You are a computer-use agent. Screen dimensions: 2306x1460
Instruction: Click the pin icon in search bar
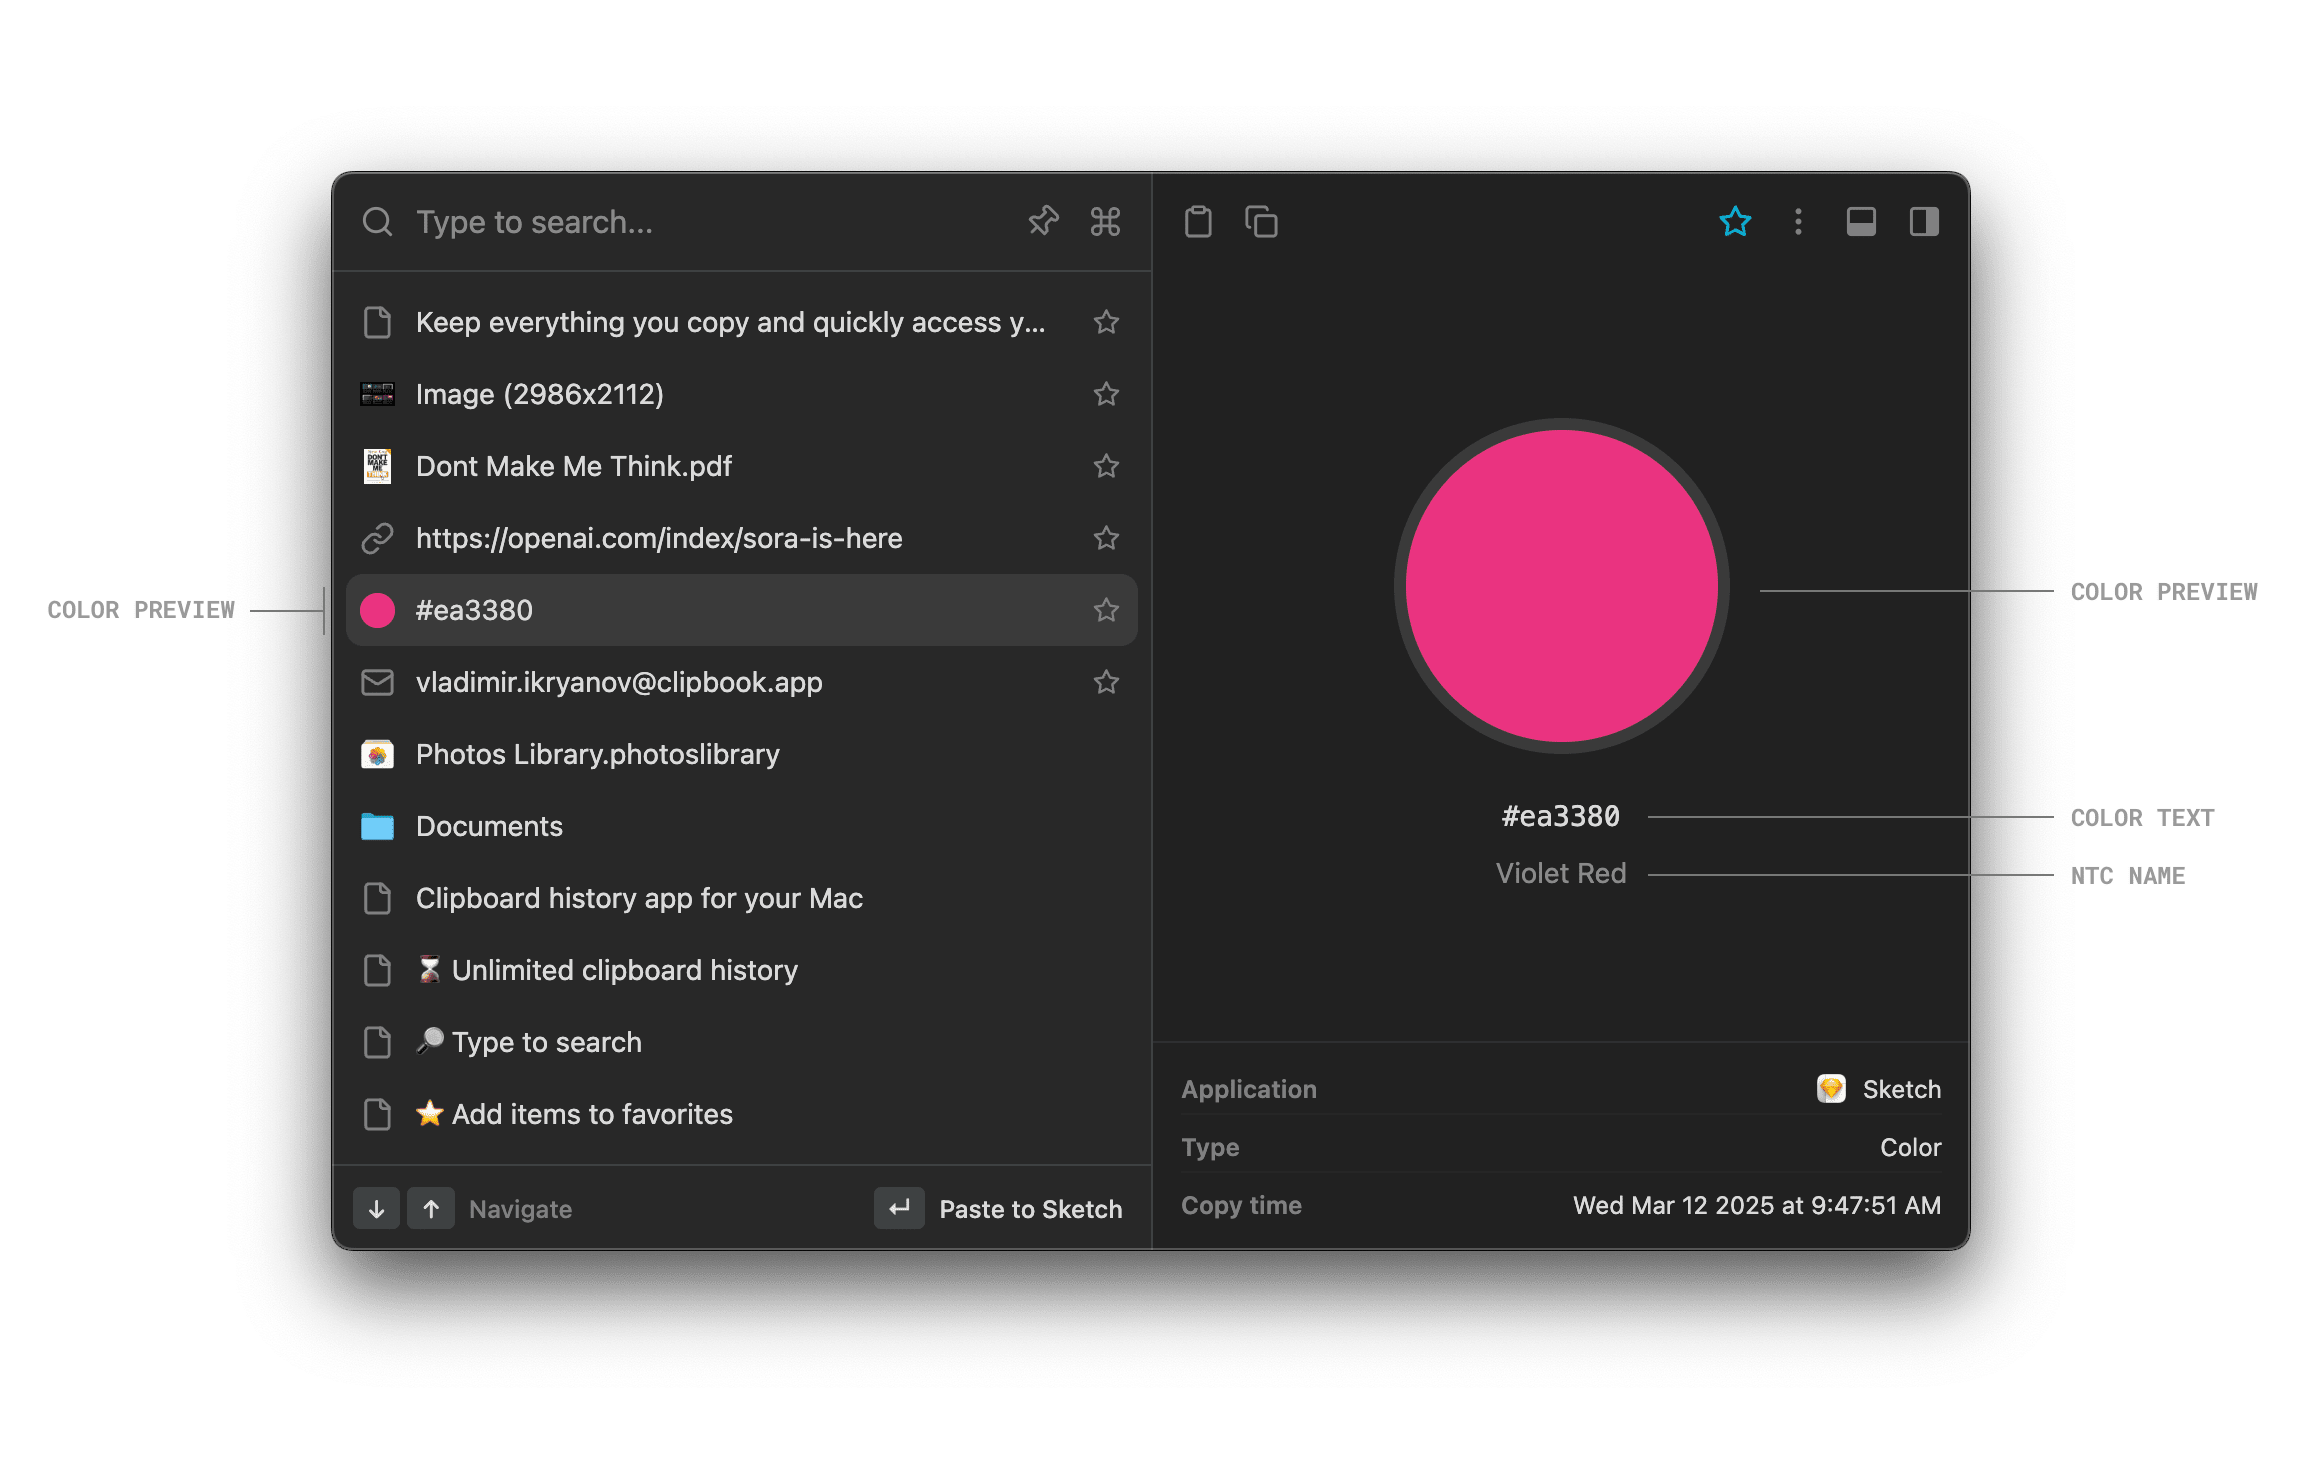click(1042, 221)
